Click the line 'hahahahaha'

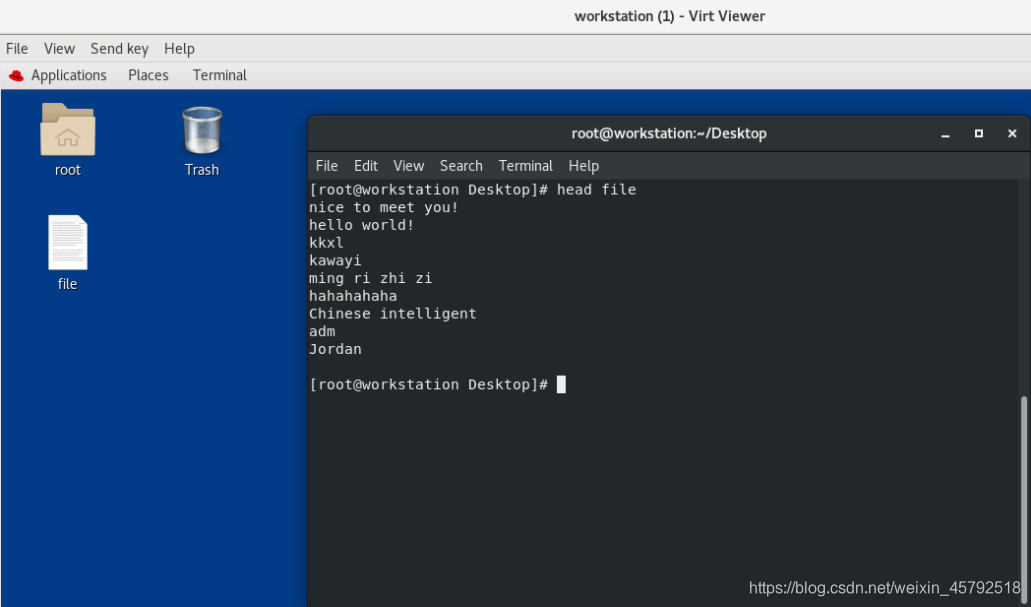353,296
